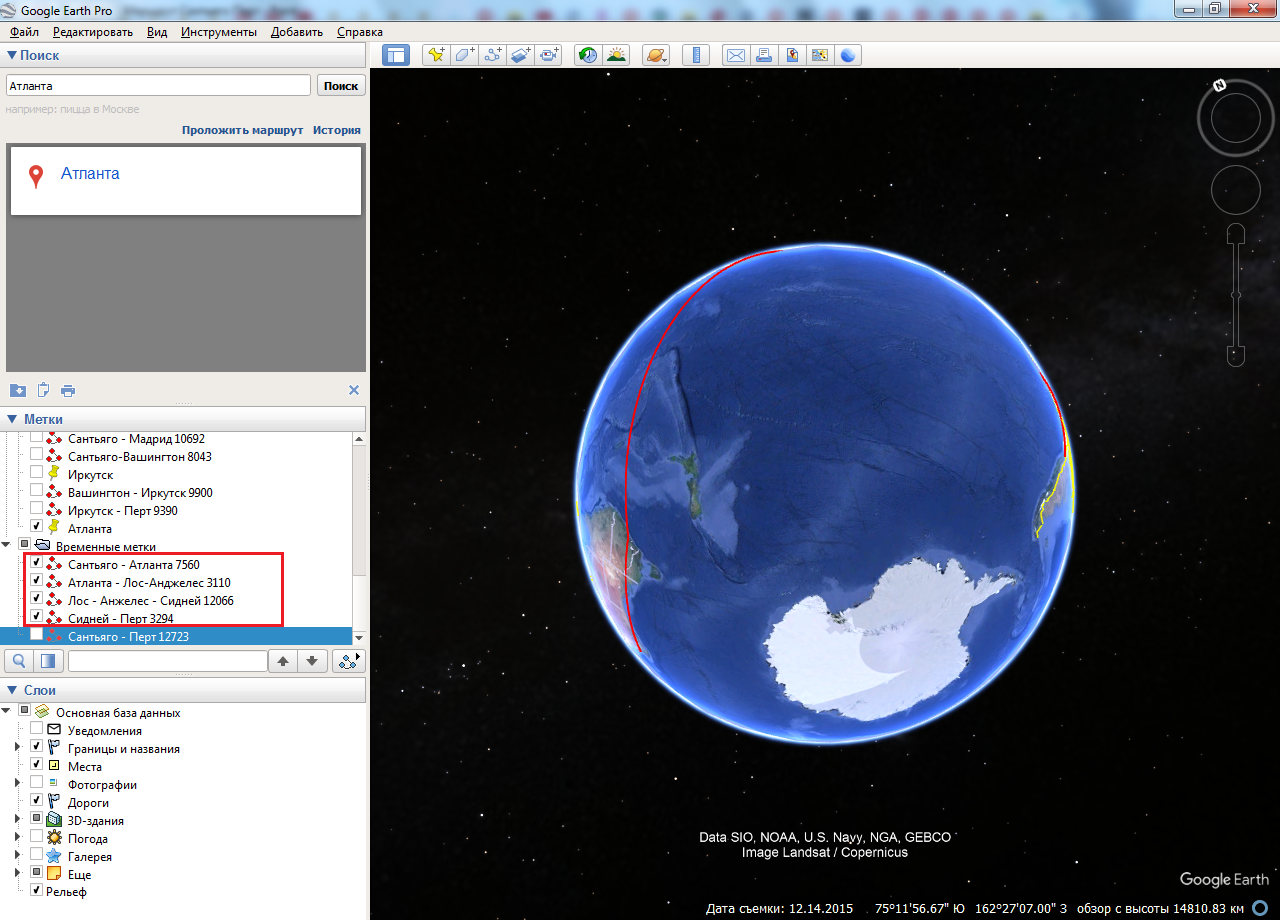This screenshot has height=920, width=1280.
Task: Collapse the Метки panel
Action: [x=13, y=419]
